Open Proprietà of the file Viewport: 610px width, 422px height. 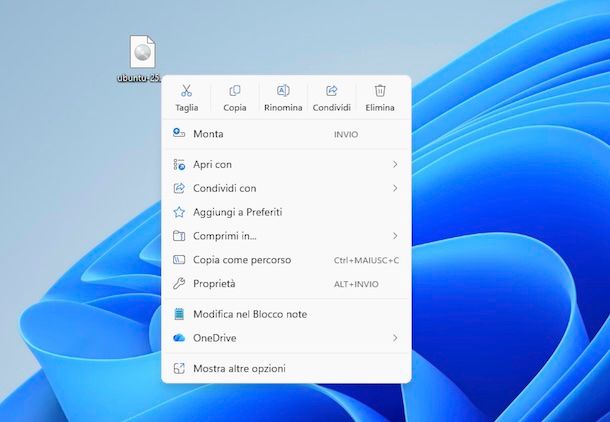point(286,284)
